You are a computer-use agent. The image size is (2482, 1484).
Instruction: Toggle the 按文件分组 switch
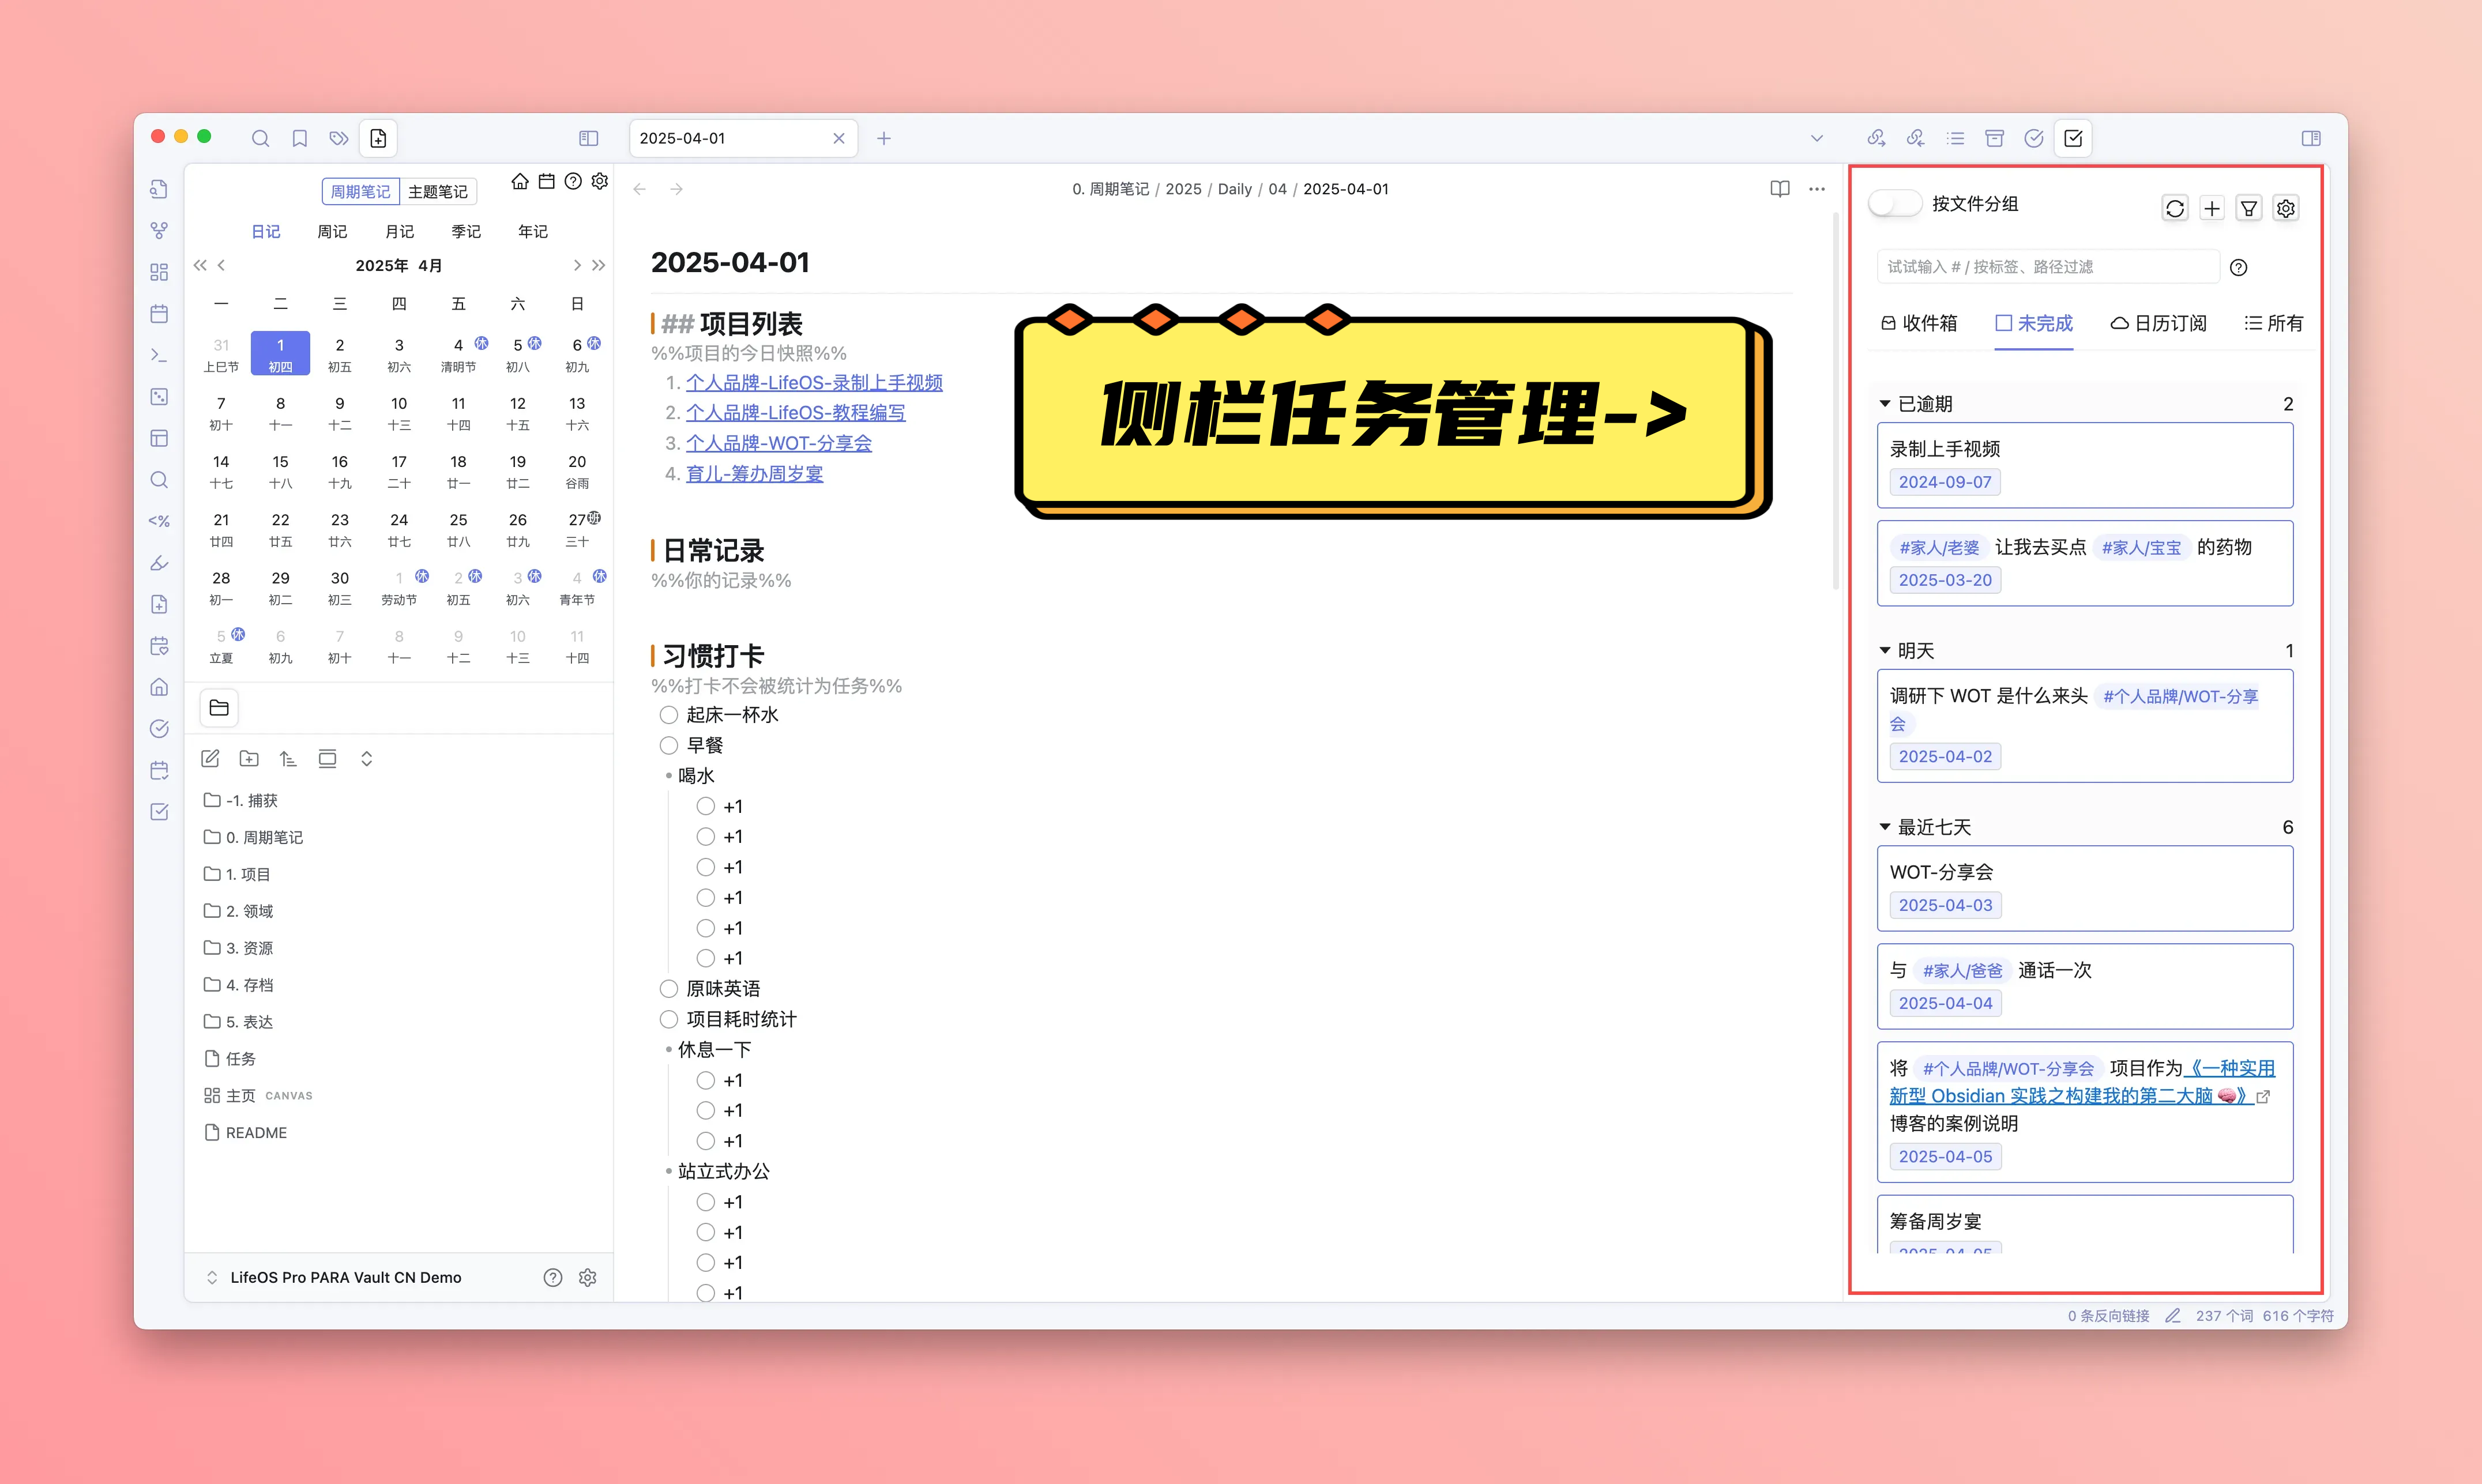(x=1894, y=203)
